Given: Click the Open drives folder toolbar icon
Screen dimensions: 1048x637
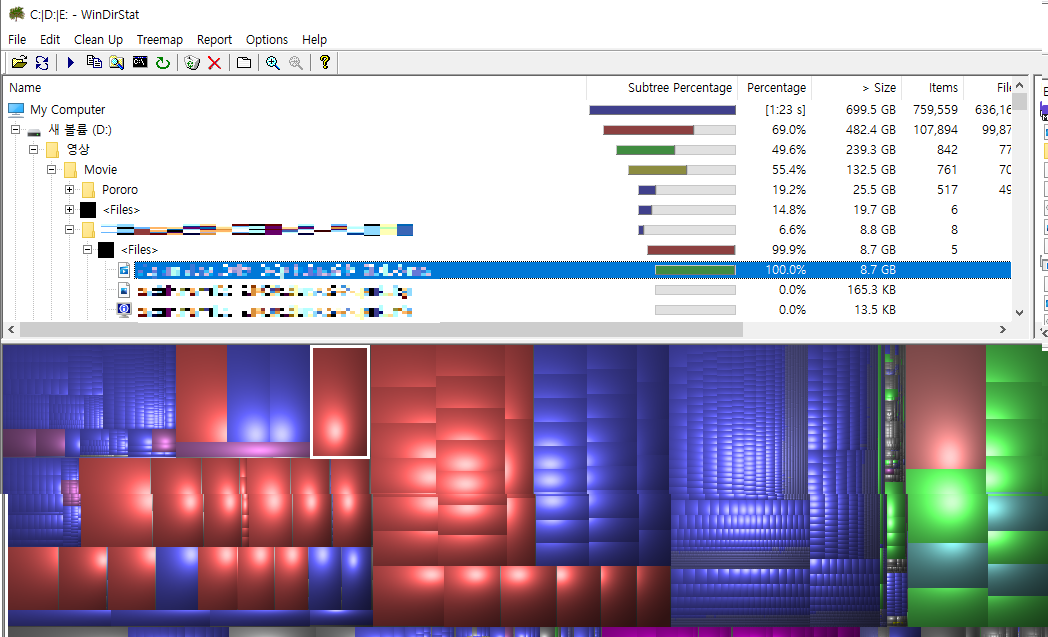Looking at the screenshot, I should pos(19,62).
